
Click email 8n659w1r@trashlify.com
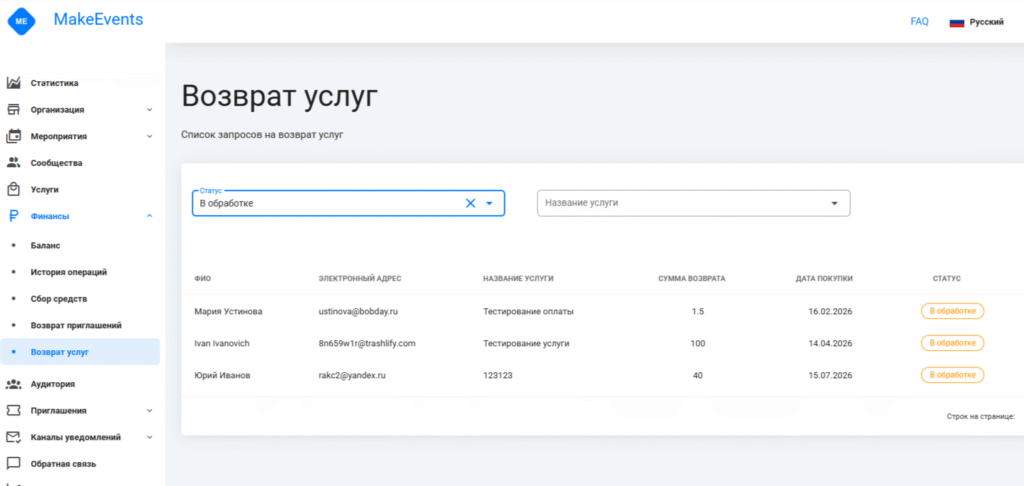[x=367, y=344]
